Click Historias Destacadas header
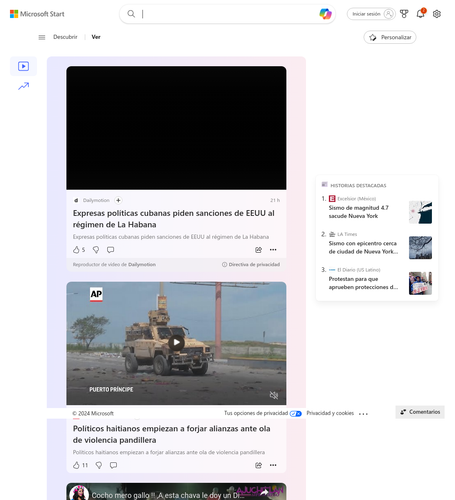Image resolution: width=455 pixels, height=500 pixels. (358, 185)
